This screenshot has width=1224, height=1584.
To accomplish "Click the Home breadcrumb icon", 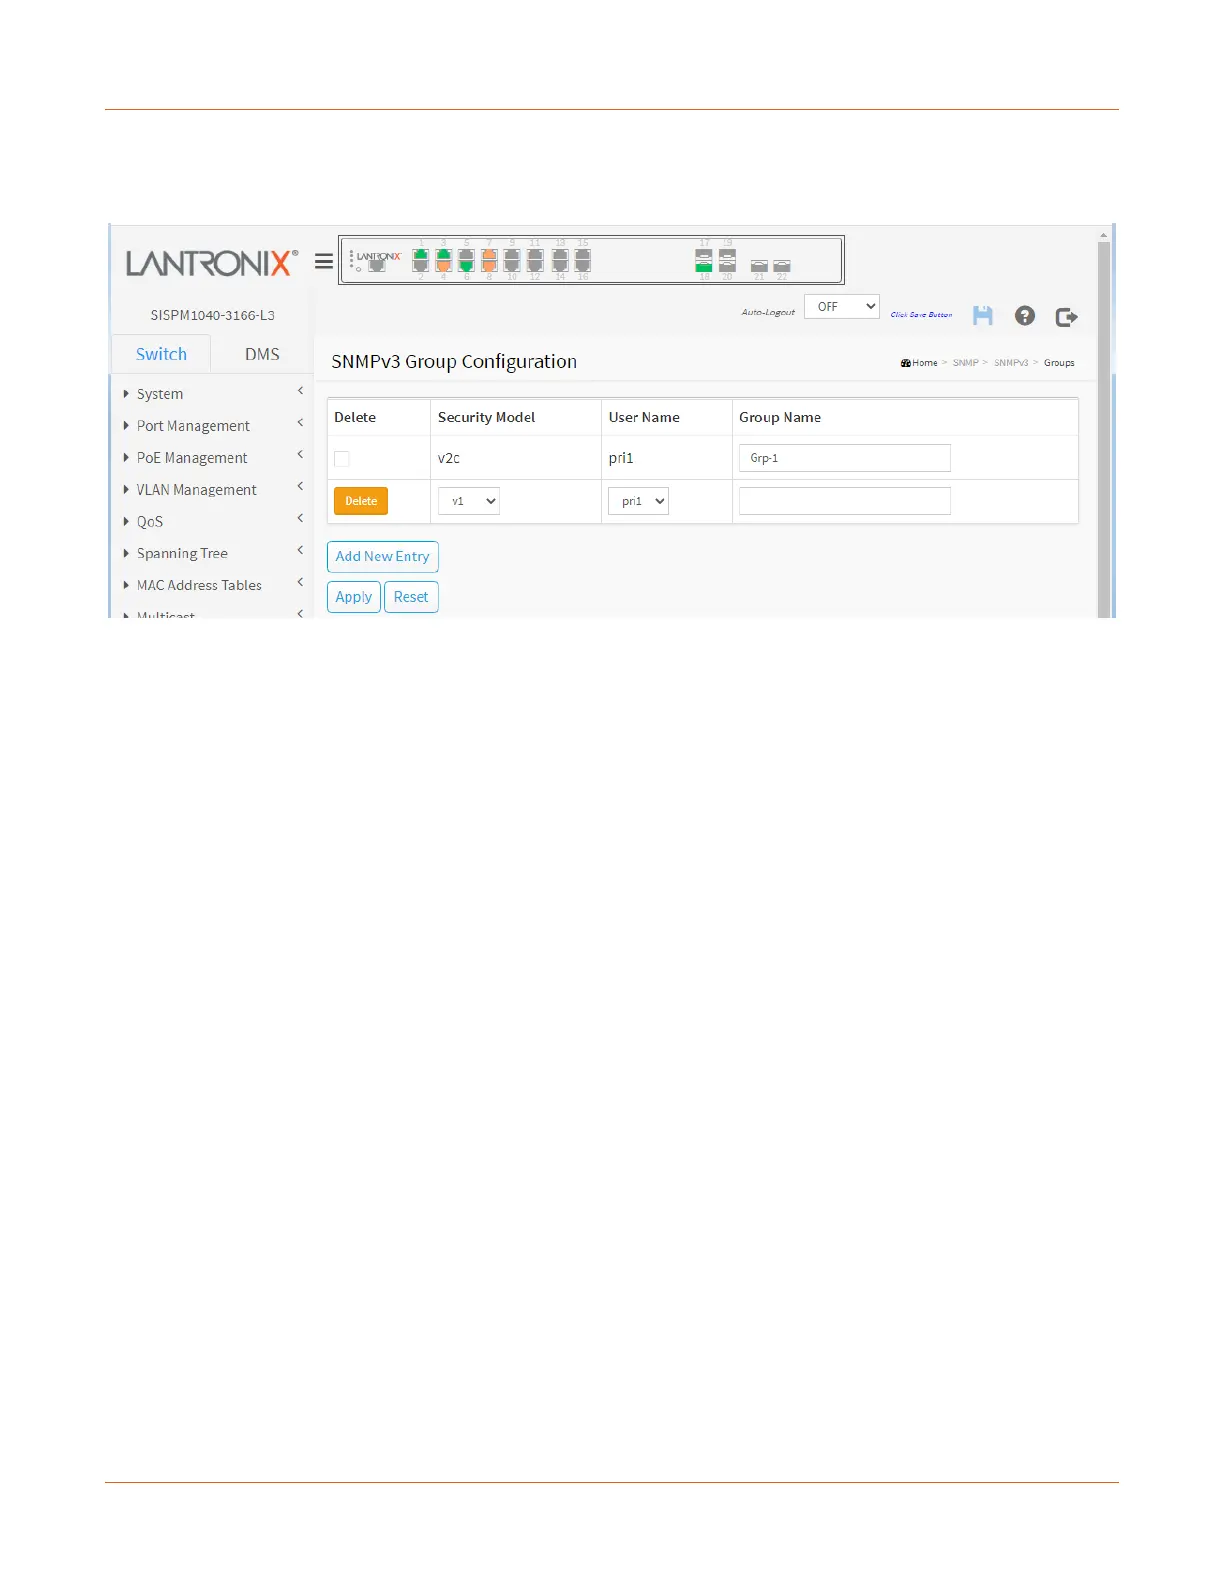I will coord(906,363).
